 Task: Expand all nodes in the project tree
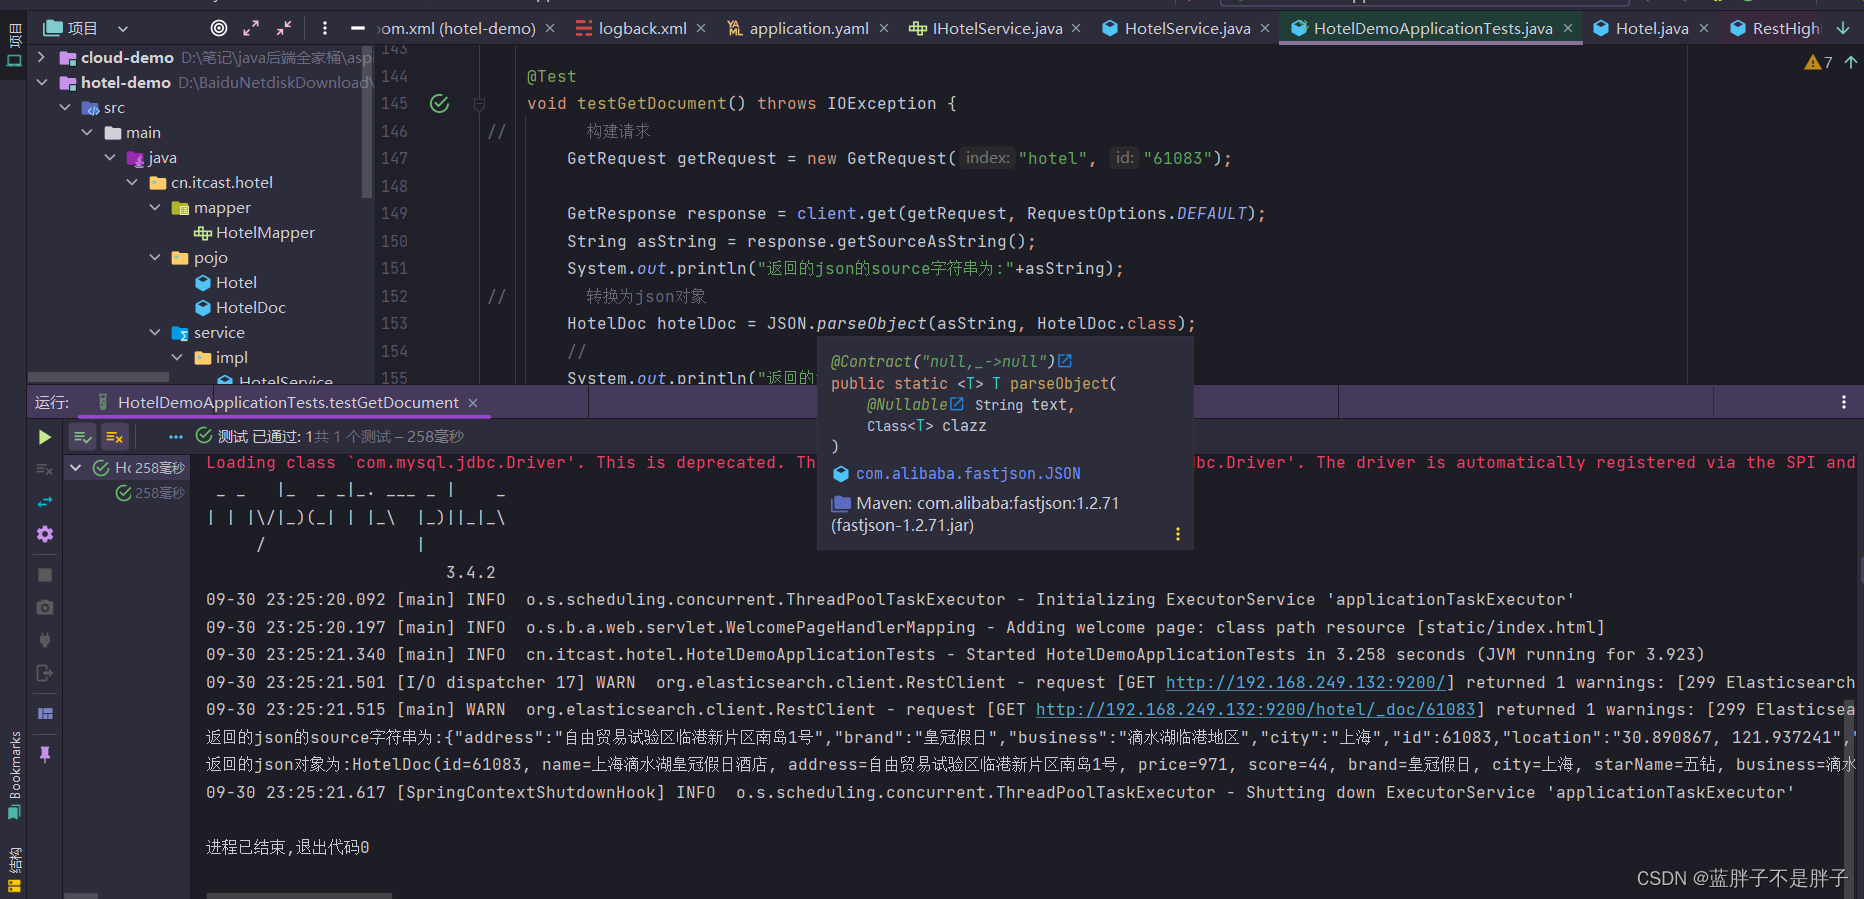[251, 28]
